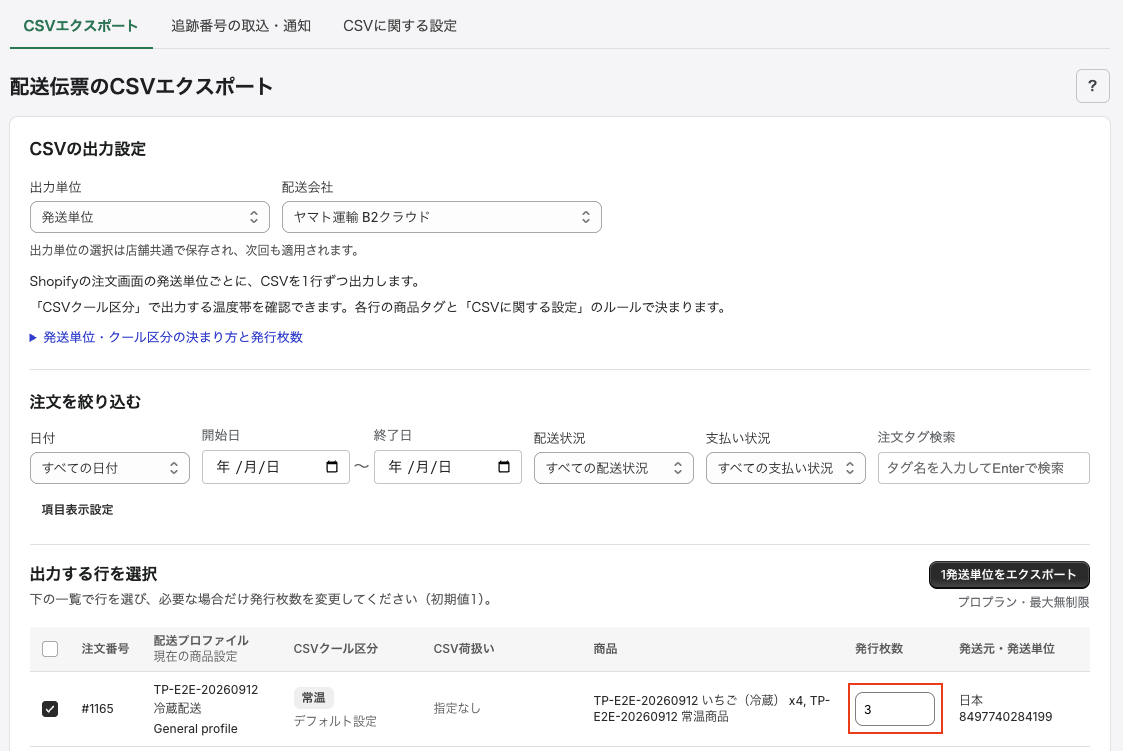Image resolution: width=1123 pixels, height=751 pixels.
Task: Click the 項目表示設定 button
Action: pos(77,510)
